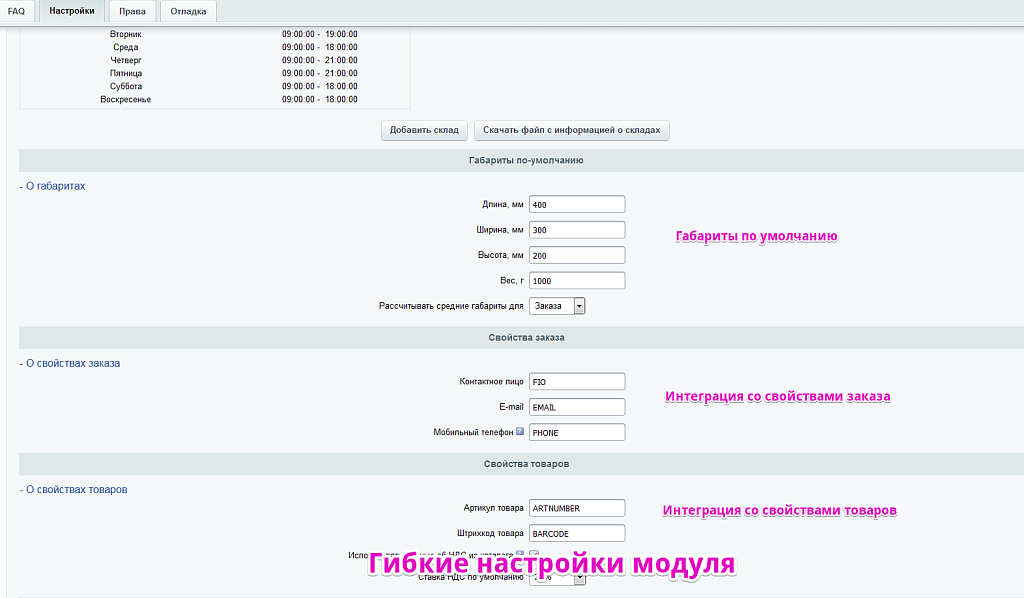
Task: Open the Отладка tab
Action: (187, 11)
